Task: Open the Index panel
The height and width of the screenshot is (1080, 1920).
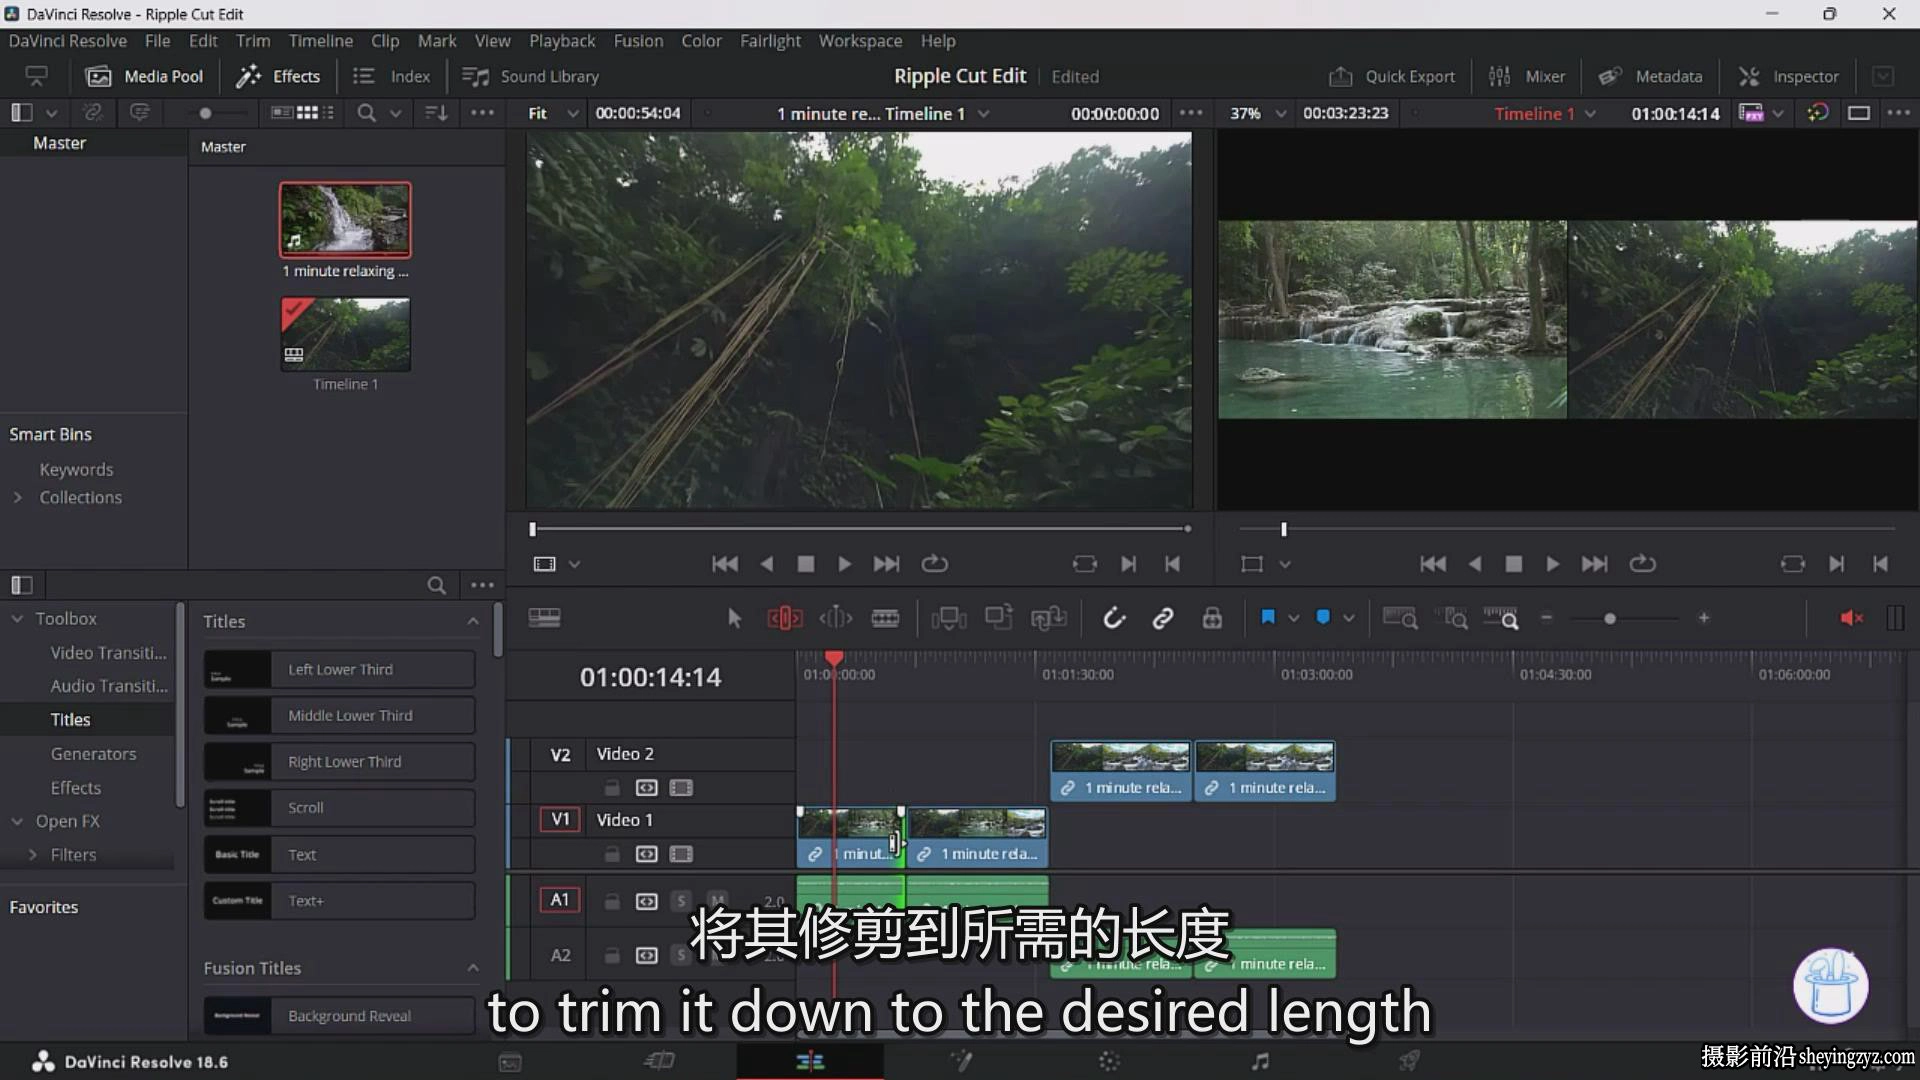Action: pyautogui.click(x=391, y=76)
